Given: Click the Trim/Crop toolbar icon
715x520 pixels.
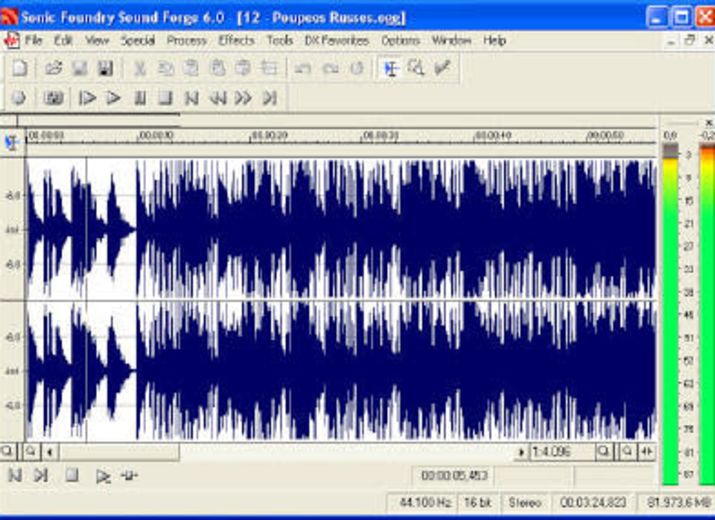Looking at the screenshot, I should click(x=269, y=68).
